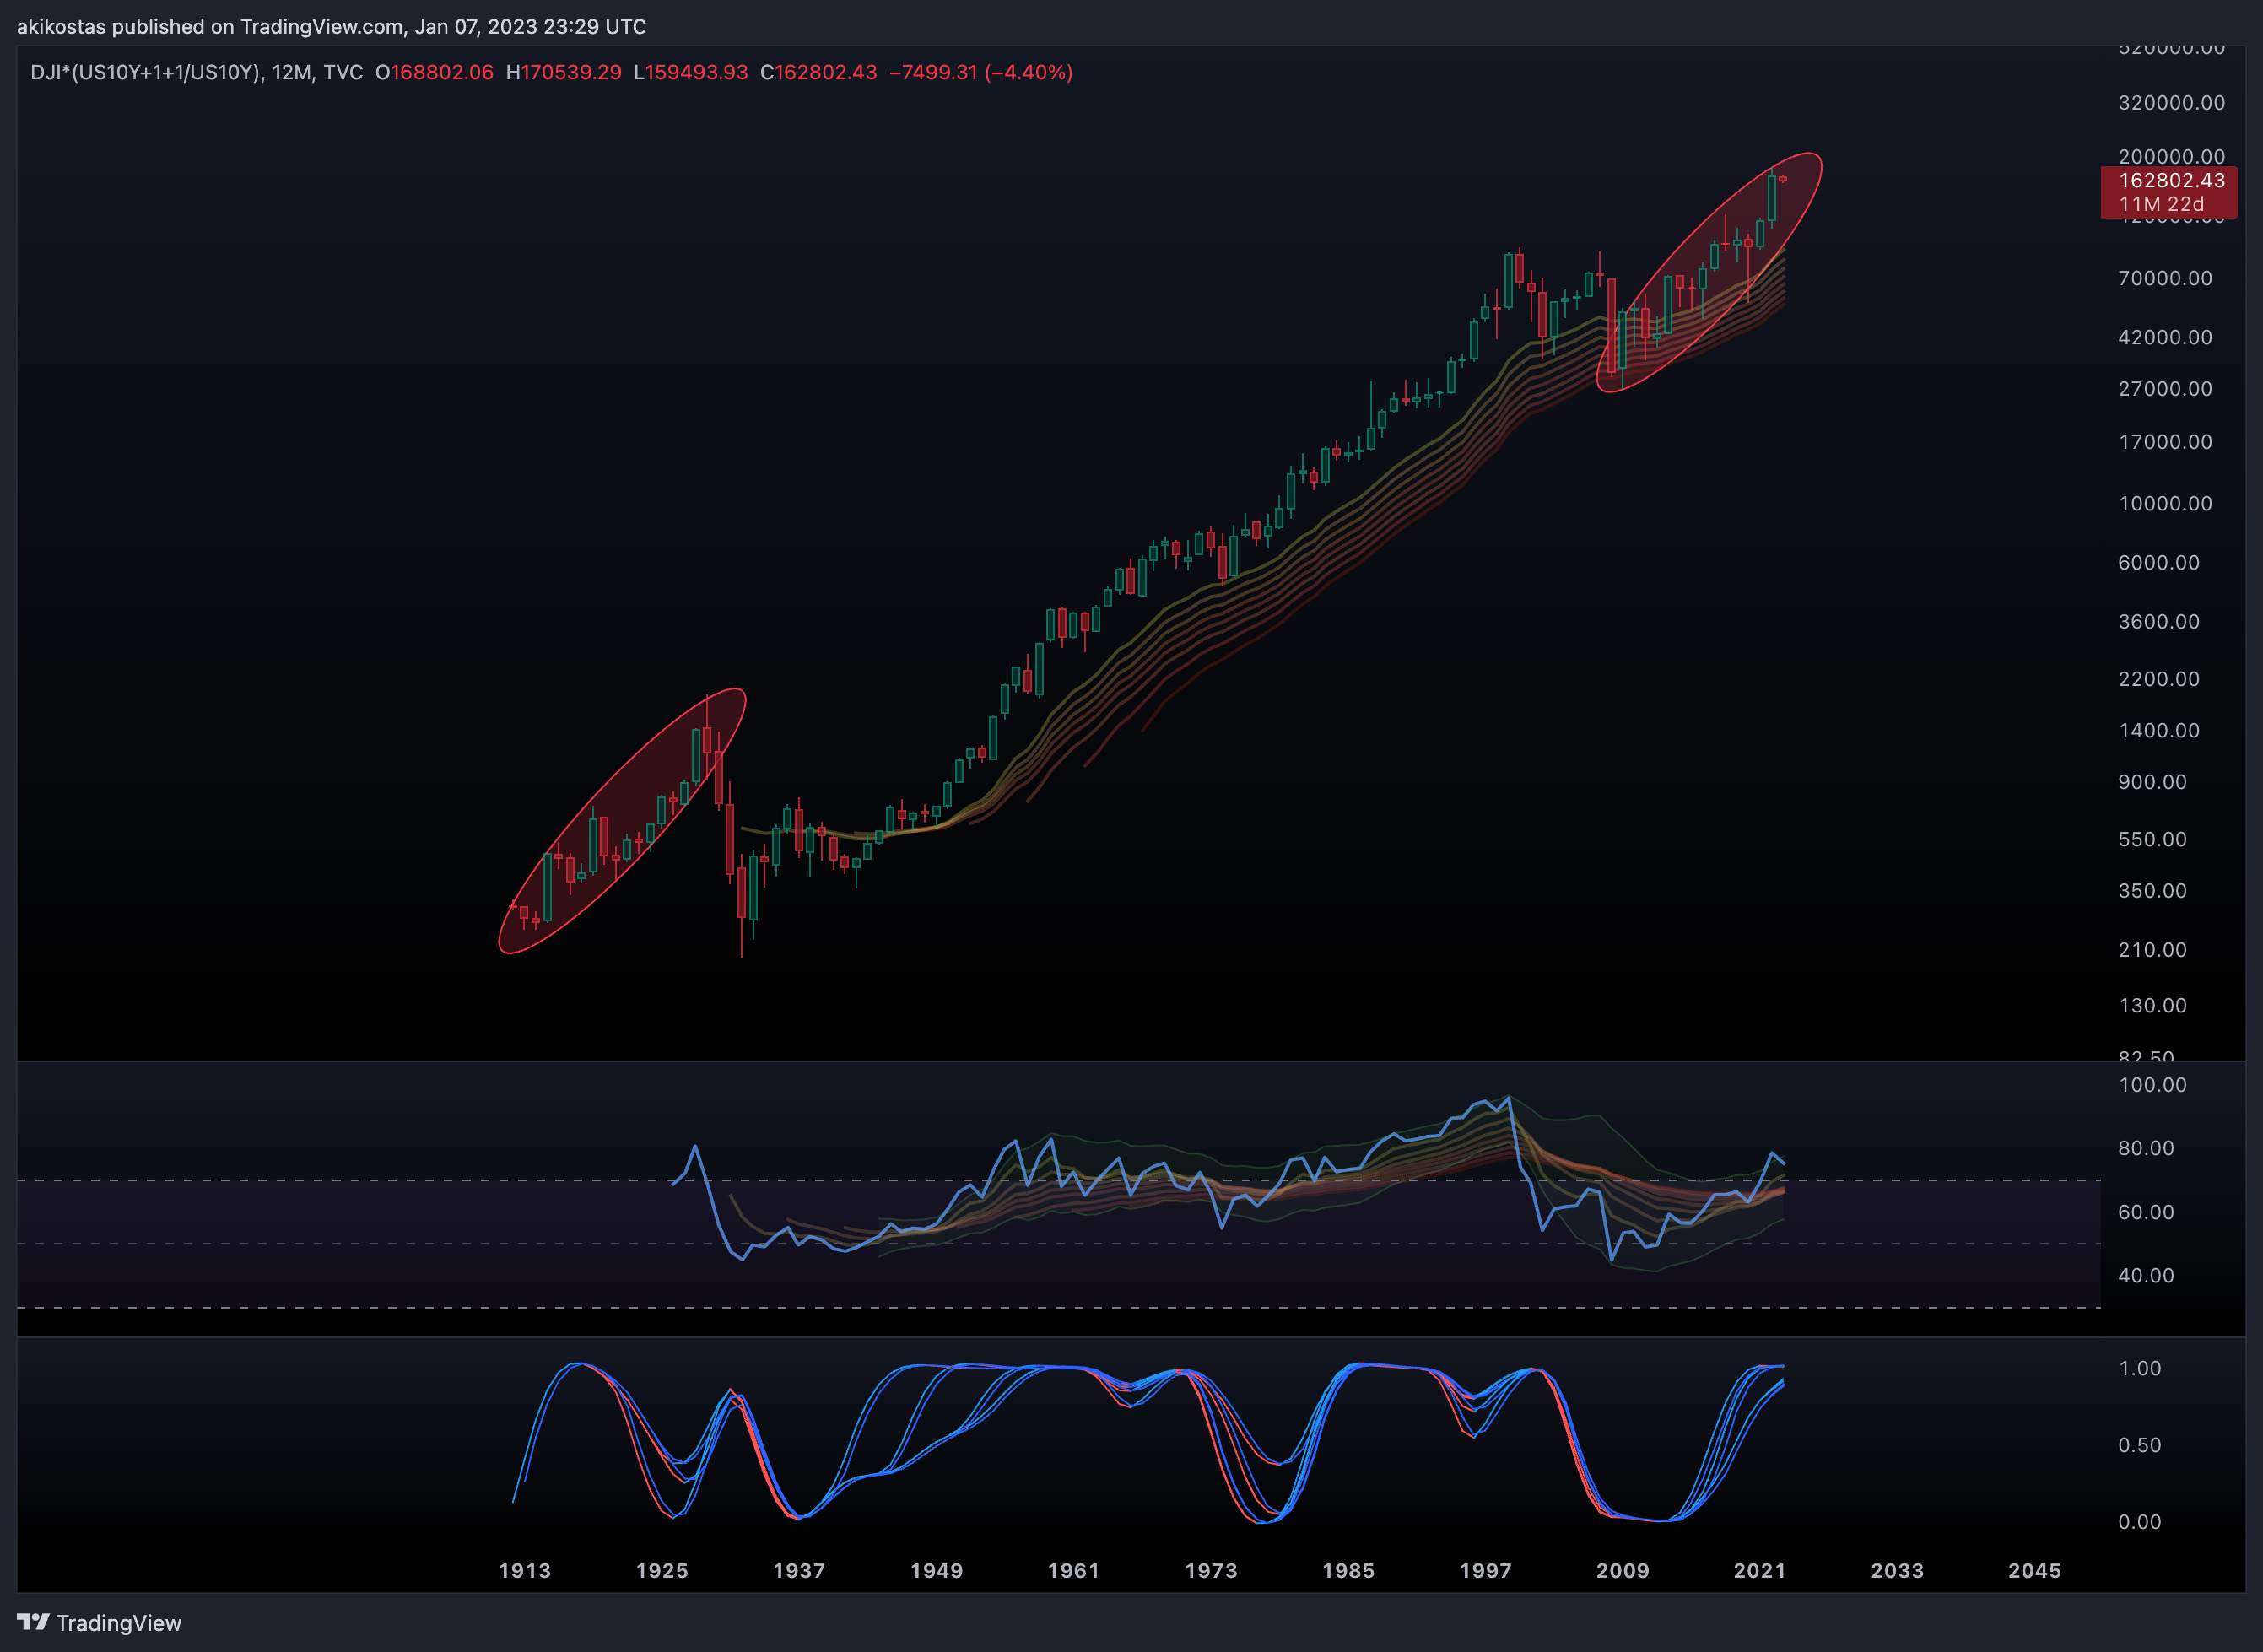Click the 10000.00 price axis label
Image resolution: width=2263 pixels, height=1652 pixels.
coord(2165,504)
